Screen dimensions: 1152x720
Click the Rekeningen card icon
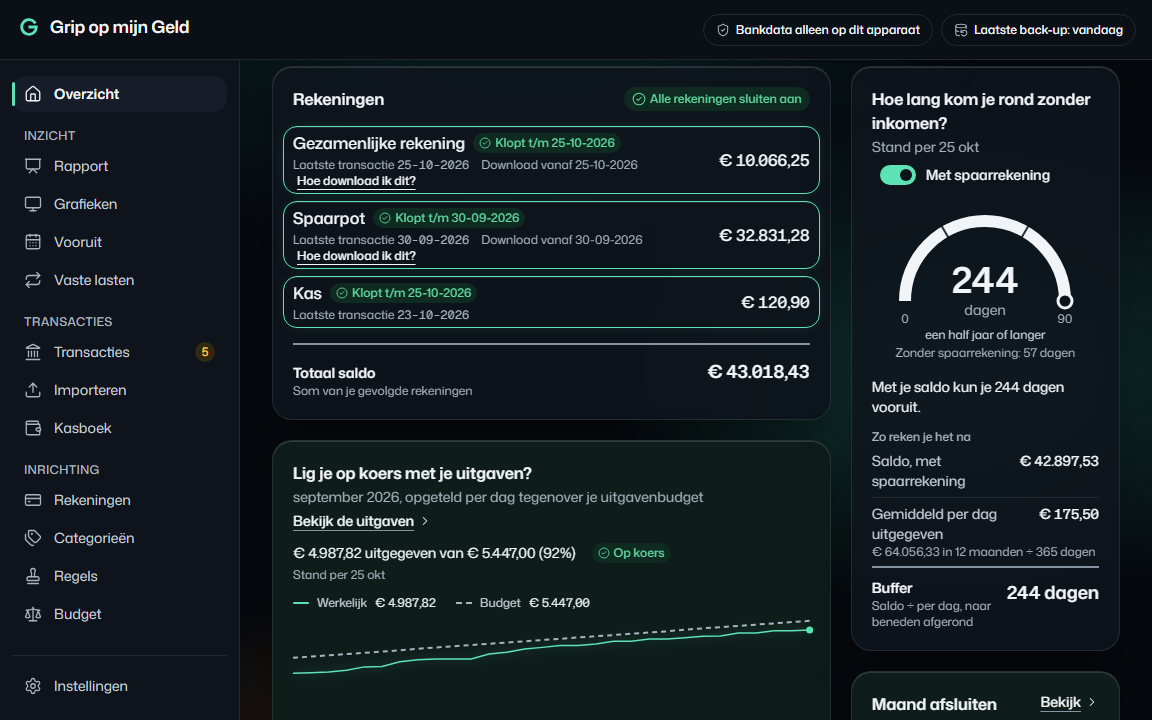[x=33, y=500]
